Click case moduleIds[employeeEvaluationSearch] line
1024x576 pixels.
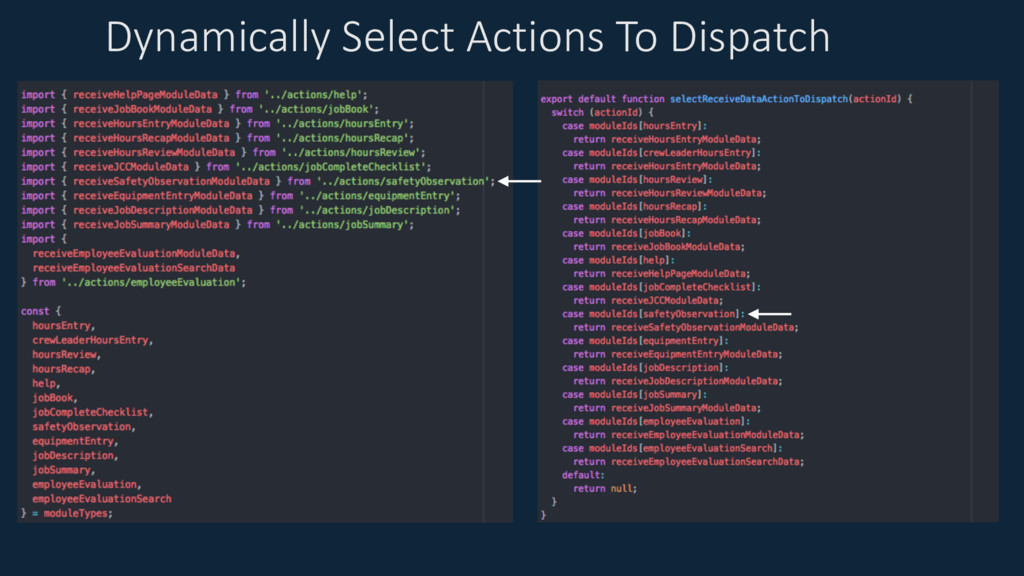coord(672,448)
